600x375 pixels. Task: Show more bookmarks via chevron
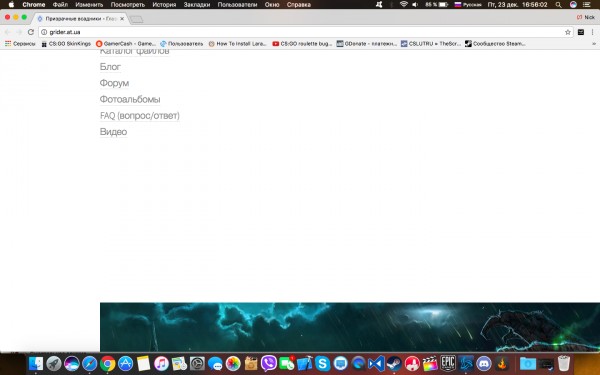point(594,44)
